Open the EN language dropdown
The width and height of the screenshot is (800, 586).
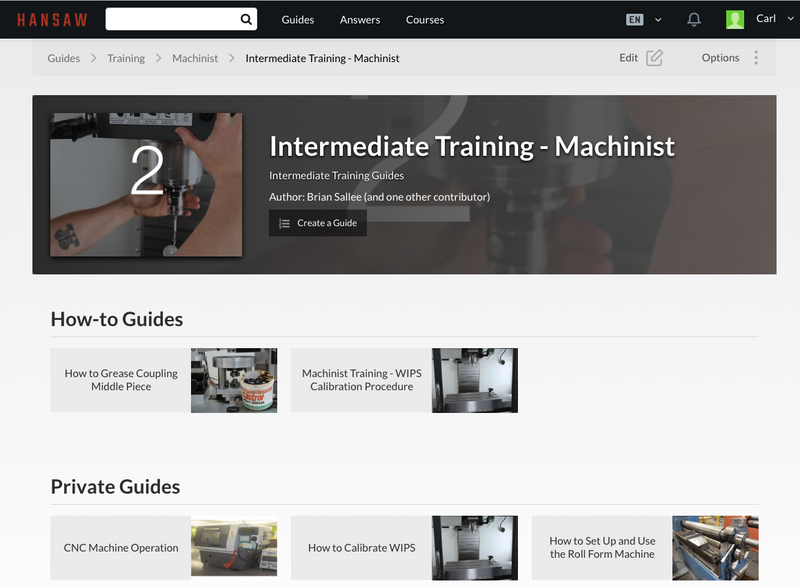click(643, 19)
